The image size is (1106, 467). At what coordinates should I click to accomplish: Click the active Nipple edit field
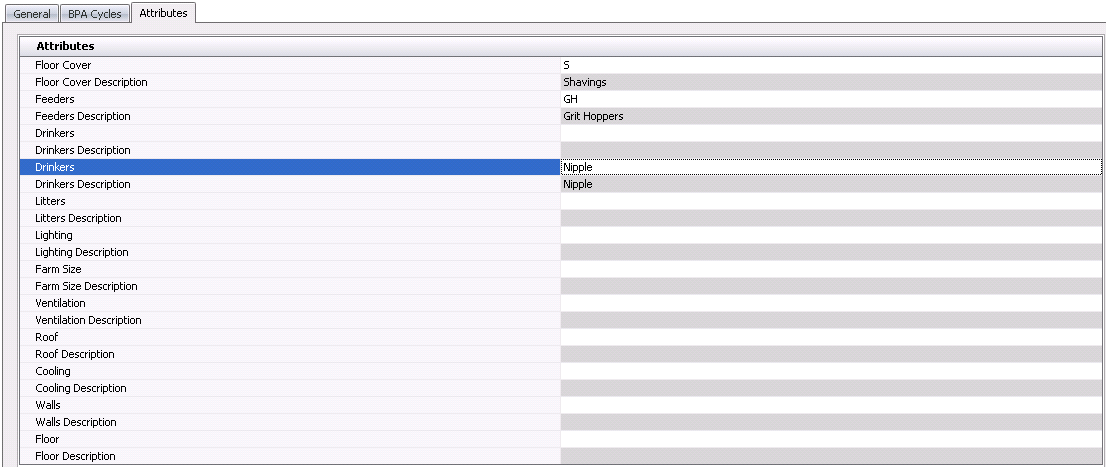point(830,167)
